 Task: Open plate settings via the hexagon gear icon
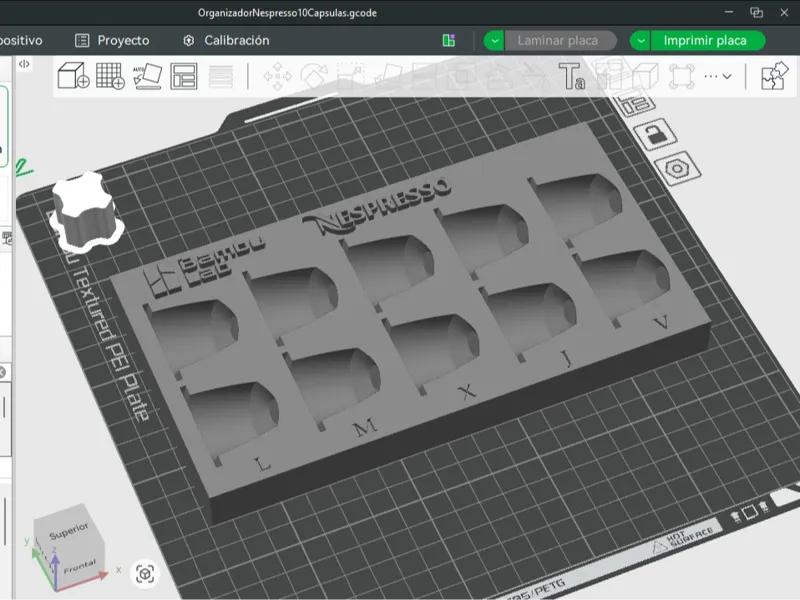tap(677, 168)
